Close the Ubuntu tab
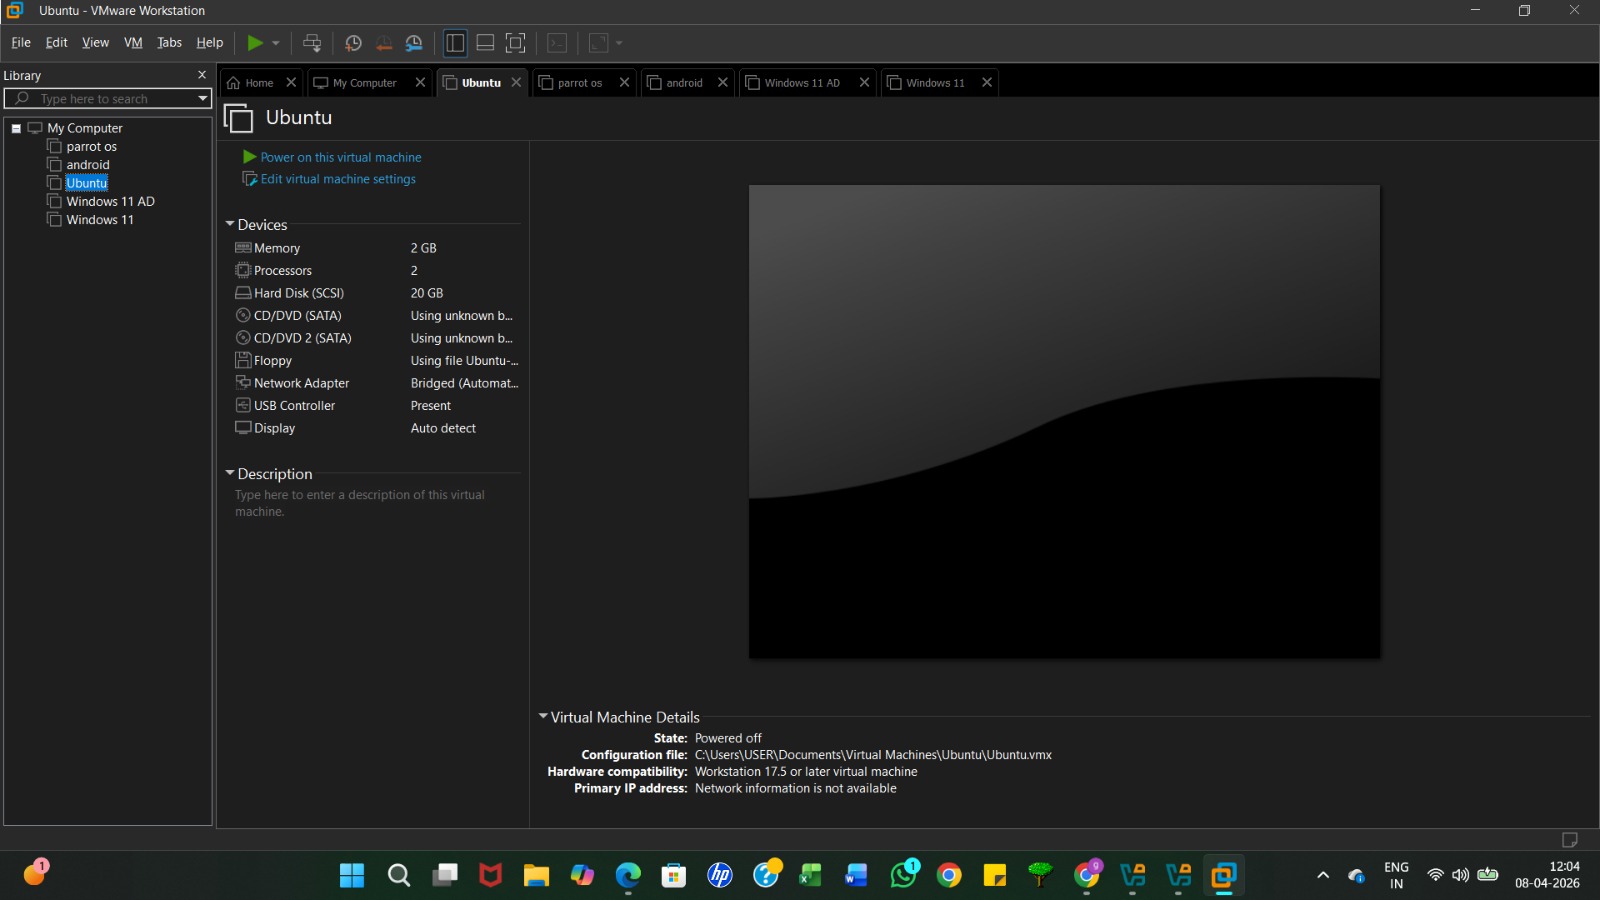Screen dimensions: 1600x900 [x=516, y=83]
